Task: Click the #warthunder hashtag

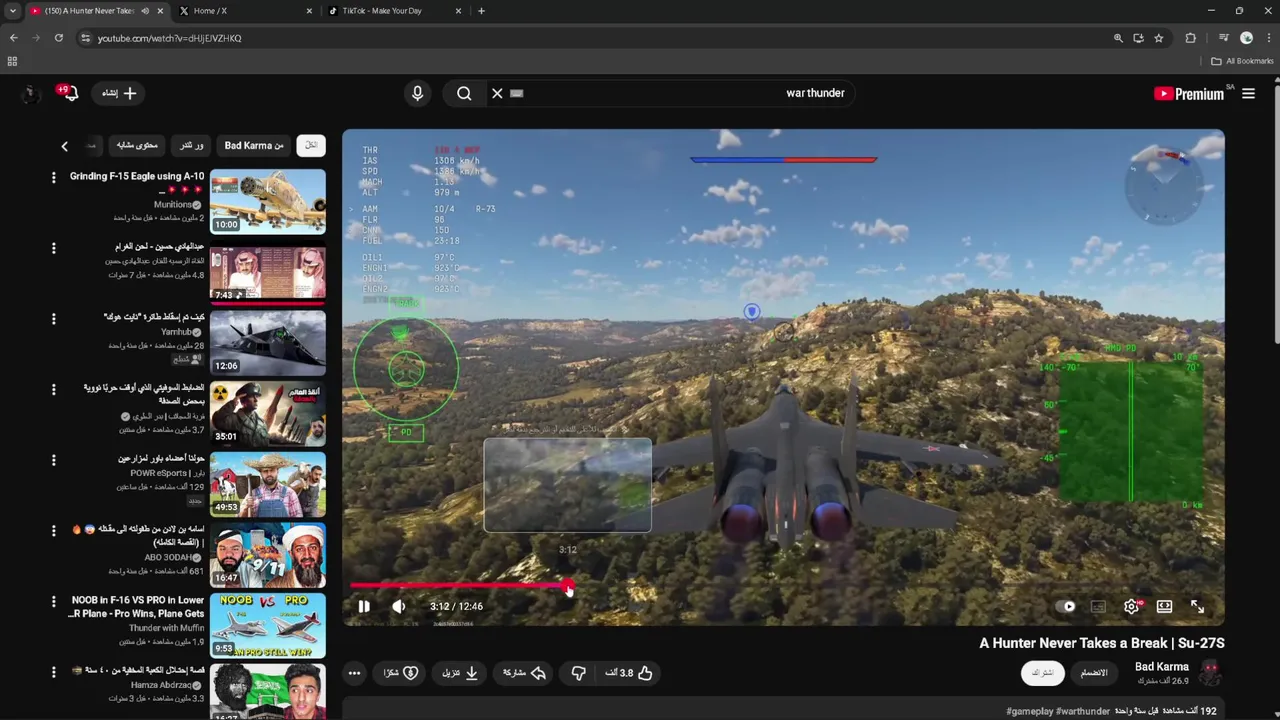Action: click(x=1083, y=711)
